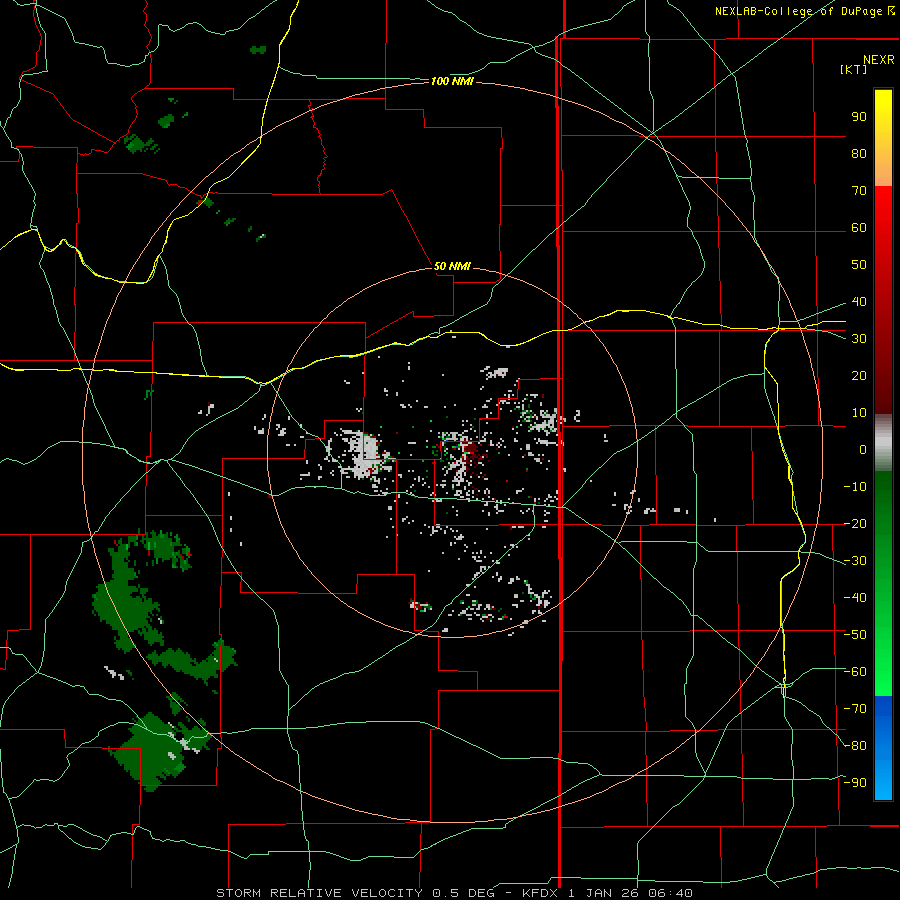The width and height of the screenshot is (900, 900).
Task: Select the -90 value on the velocity scale
Action: (x=855, y=782)
